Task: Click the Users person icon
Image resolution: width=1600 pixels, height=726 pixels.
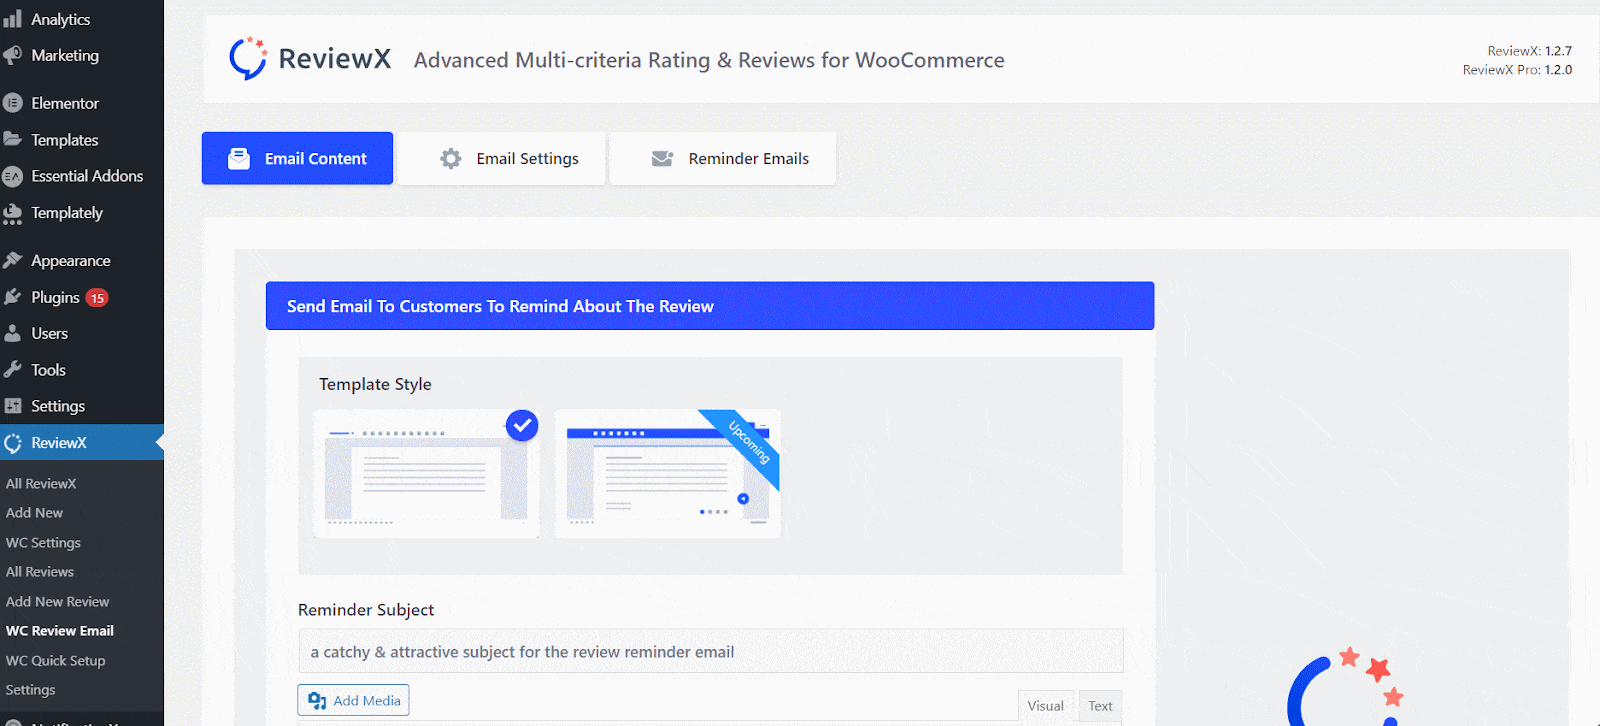Action: [x=12, y=333]
